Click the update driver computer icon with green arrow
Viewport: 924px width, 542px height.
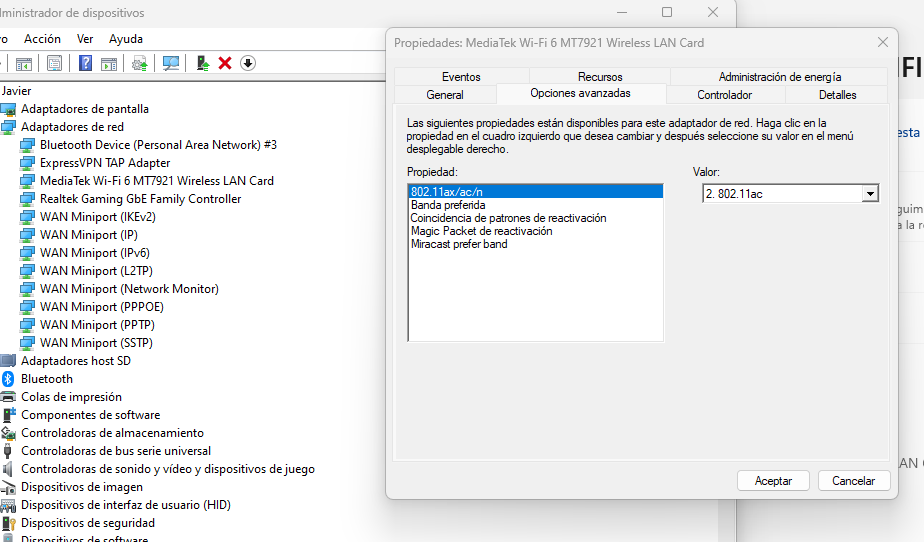tap(203, 63)
